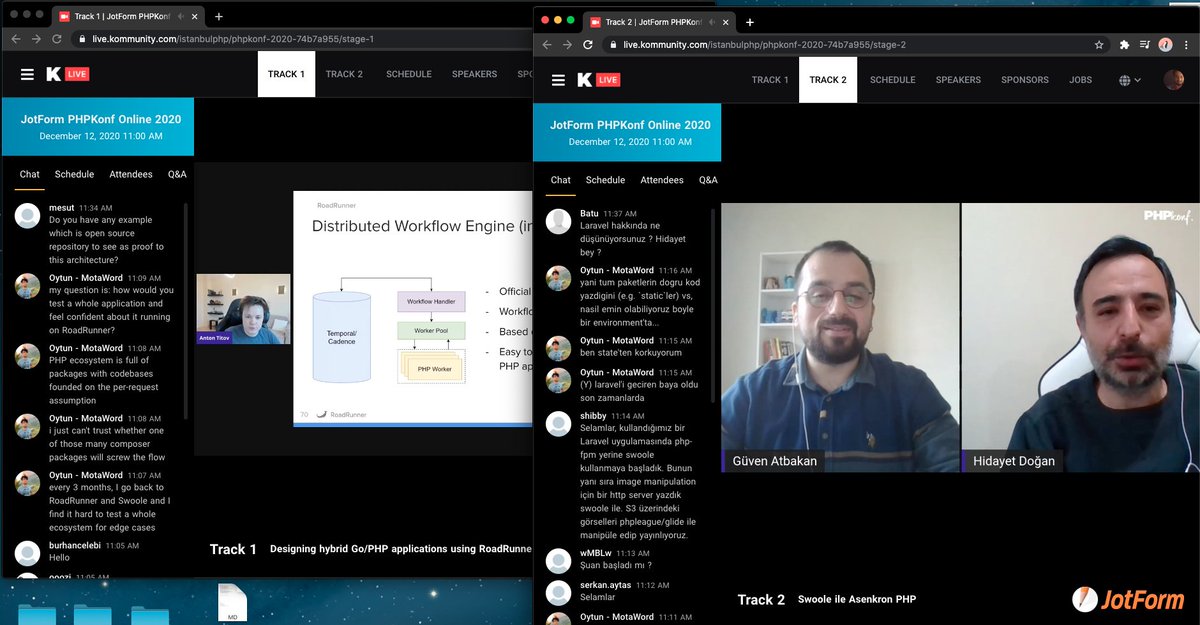Screen dimensions: 1200x625
Task: Open SCHEDULE in Track 2 window navigation
Action: tap(892, 80)
